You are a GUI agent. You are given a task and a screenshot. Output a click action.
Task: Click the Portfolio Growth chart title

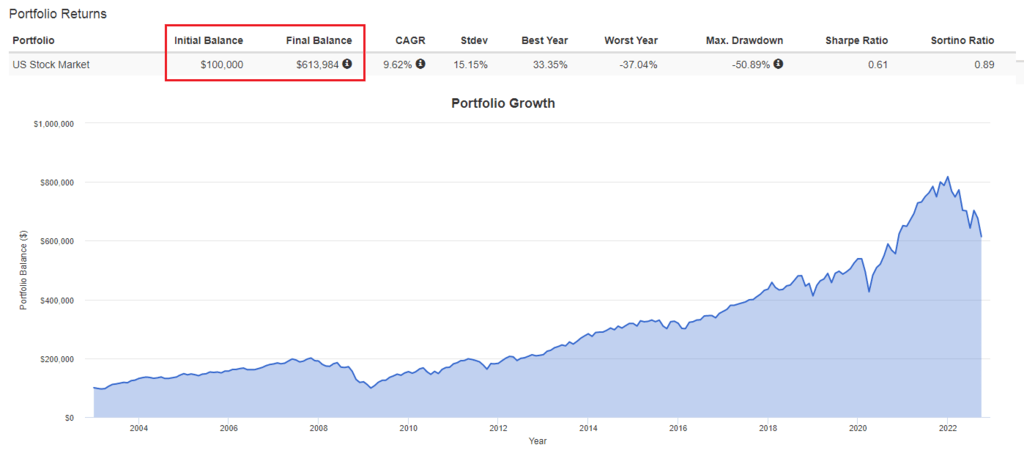(503, 103)
